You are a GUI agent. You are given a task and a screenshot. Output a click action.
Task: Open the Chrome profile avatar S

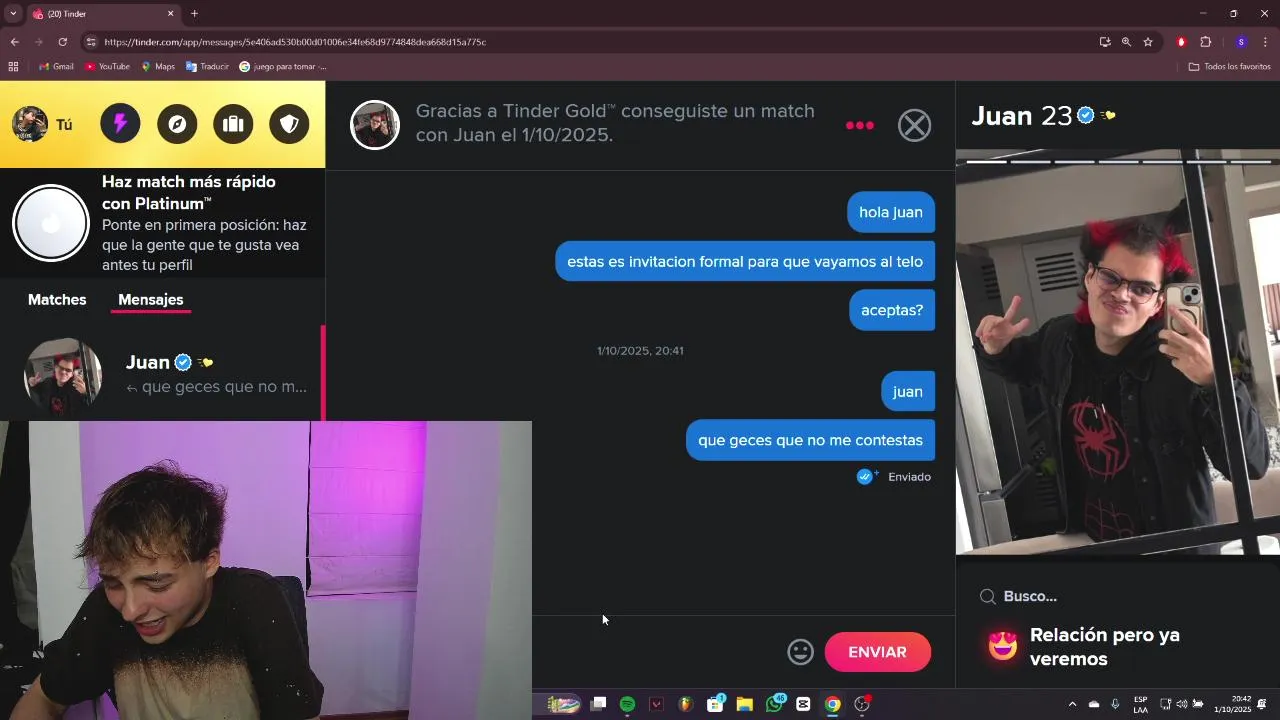tap(1241, 42)
